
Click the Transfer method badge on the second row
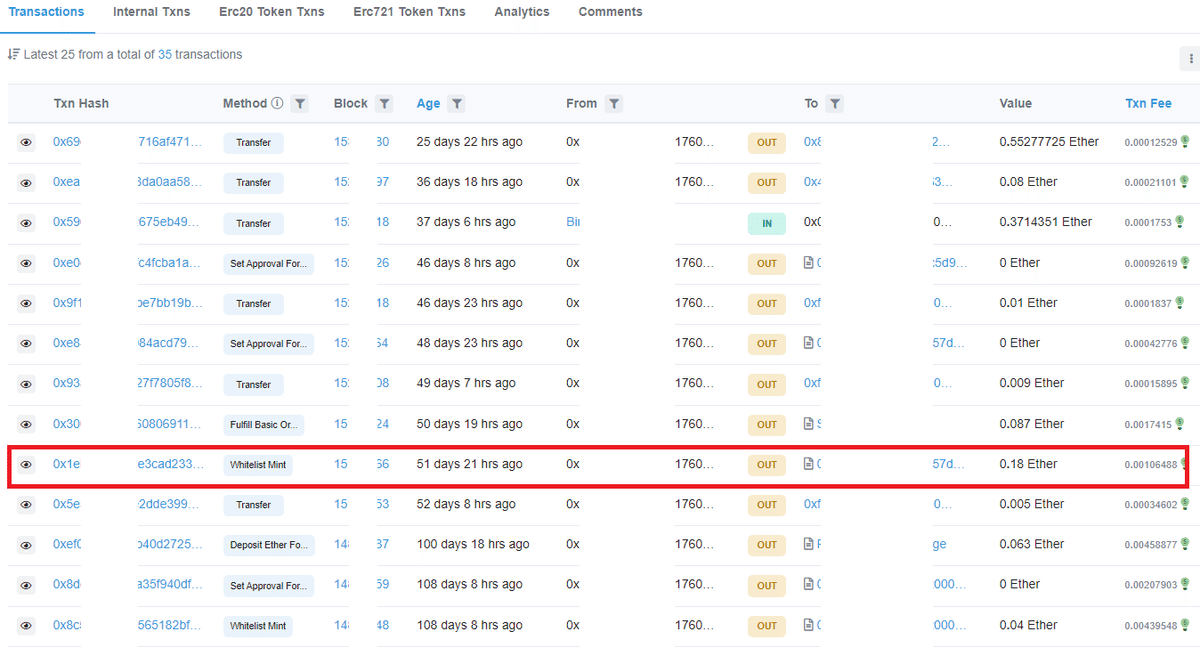pyautogui.click(x=253, y=182)
